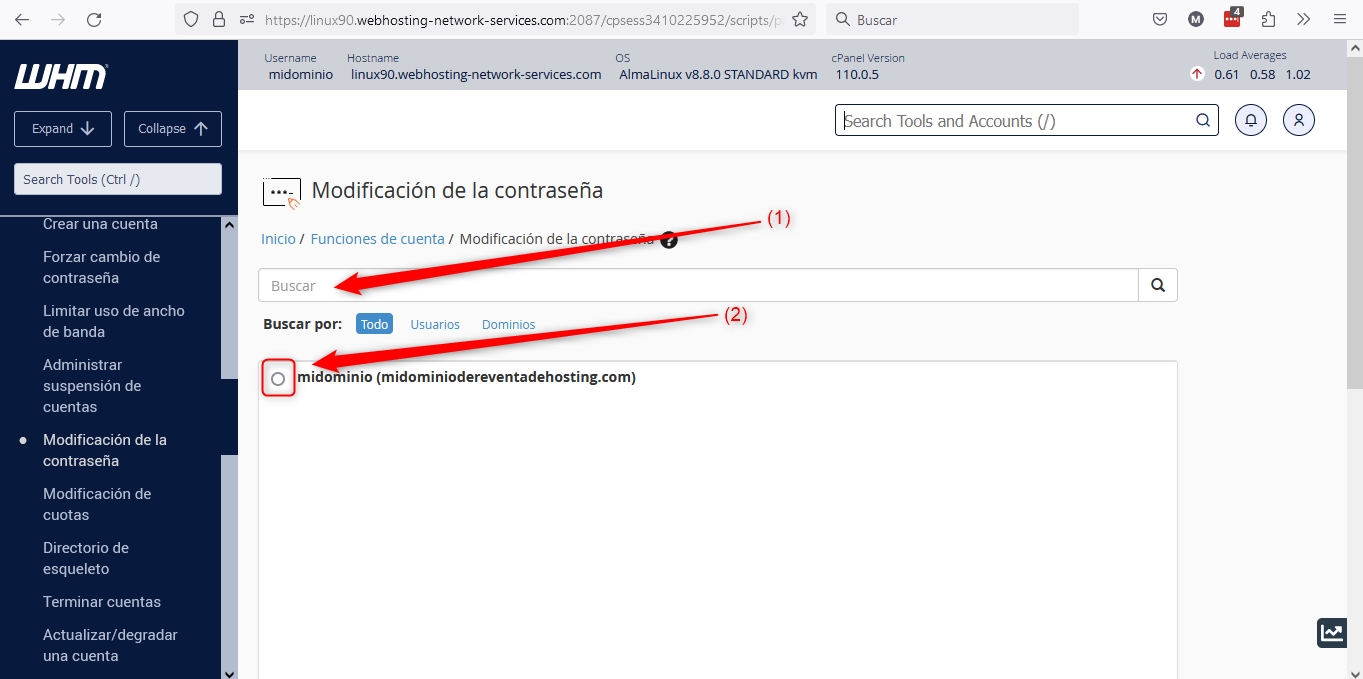Image resolution: width=1363 pixels, height=679 pixels.
Task: Open the Firefox hamburger application menu
Action: pos(1339,19)
